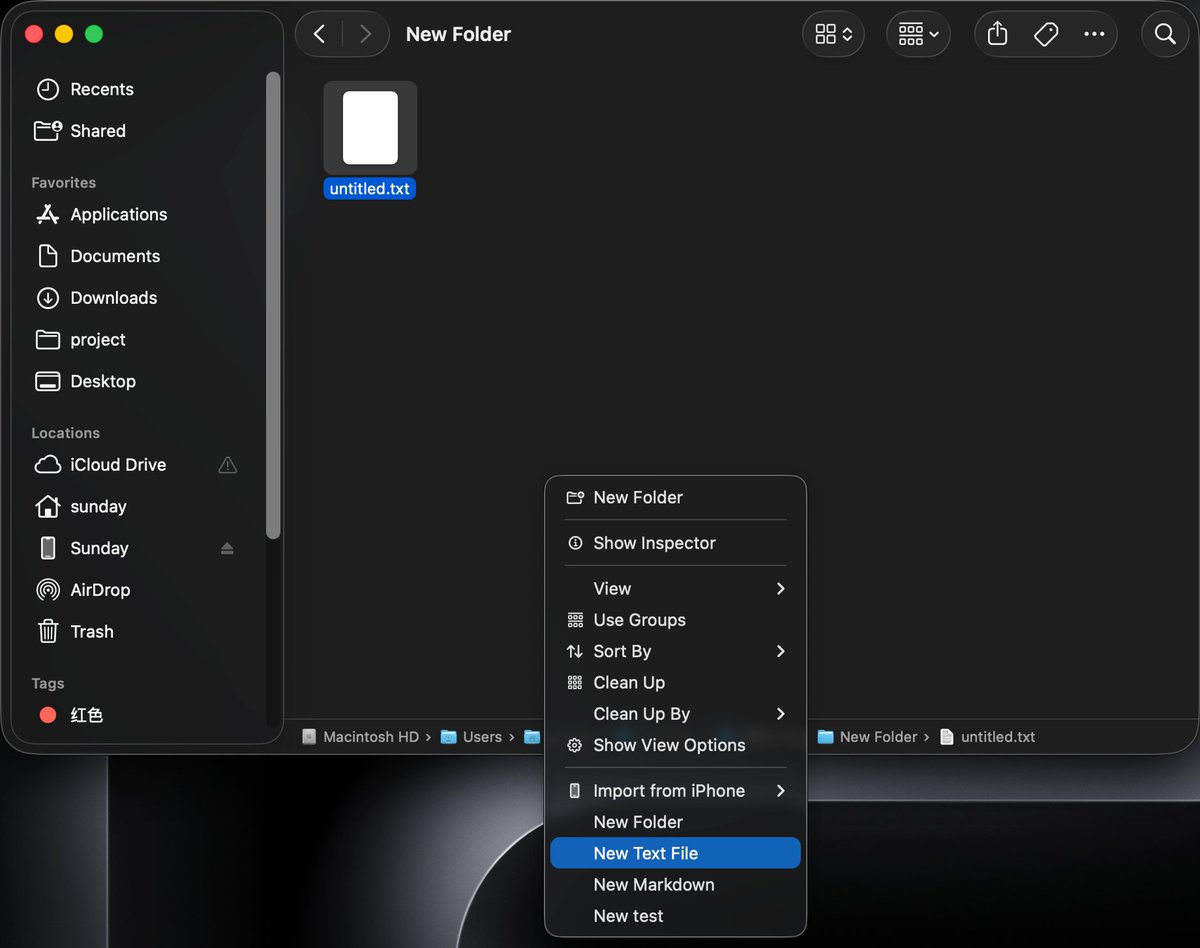Open the Share button in toolbar
1200x948 pixels.
pyautogui.click(x=997, y=34)
